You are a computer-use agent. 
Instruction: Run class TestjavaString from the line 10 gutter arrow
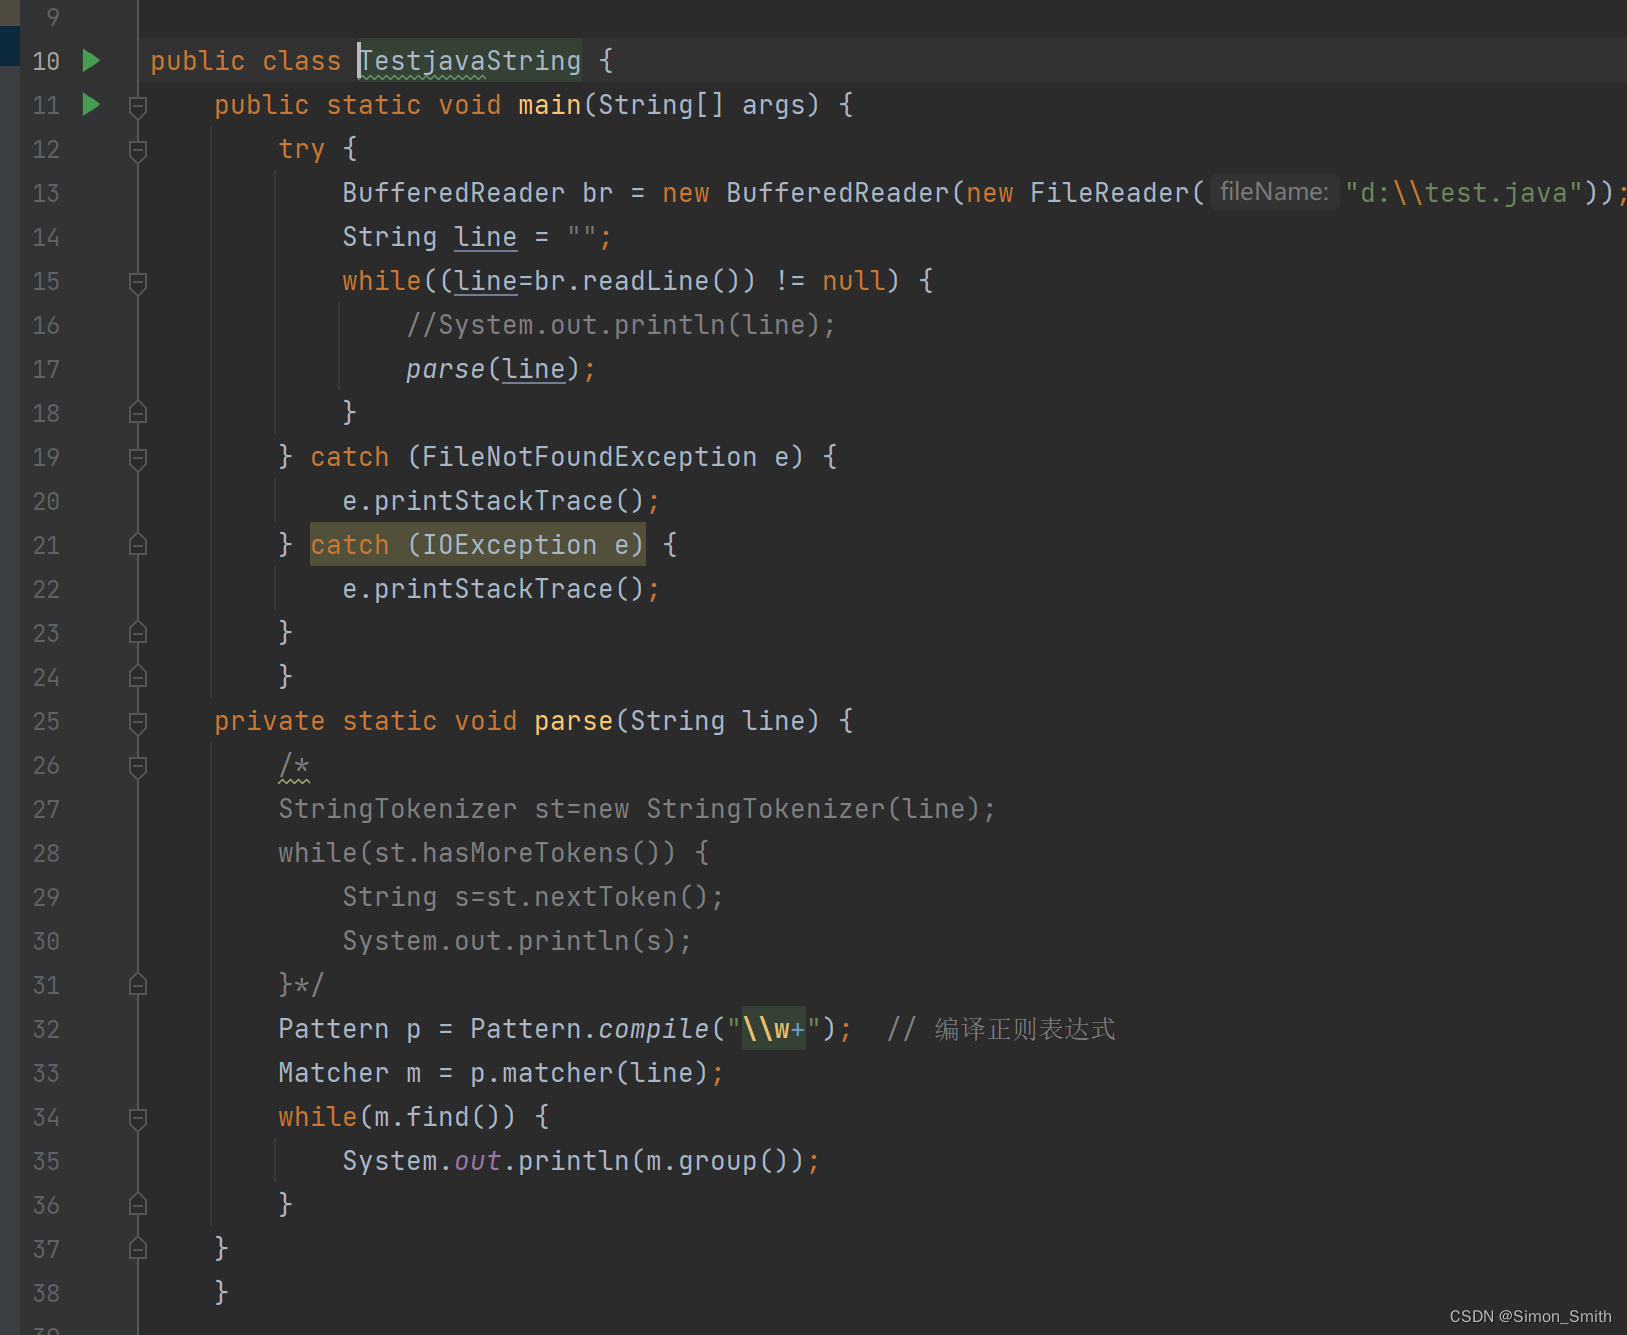point(91,61)
